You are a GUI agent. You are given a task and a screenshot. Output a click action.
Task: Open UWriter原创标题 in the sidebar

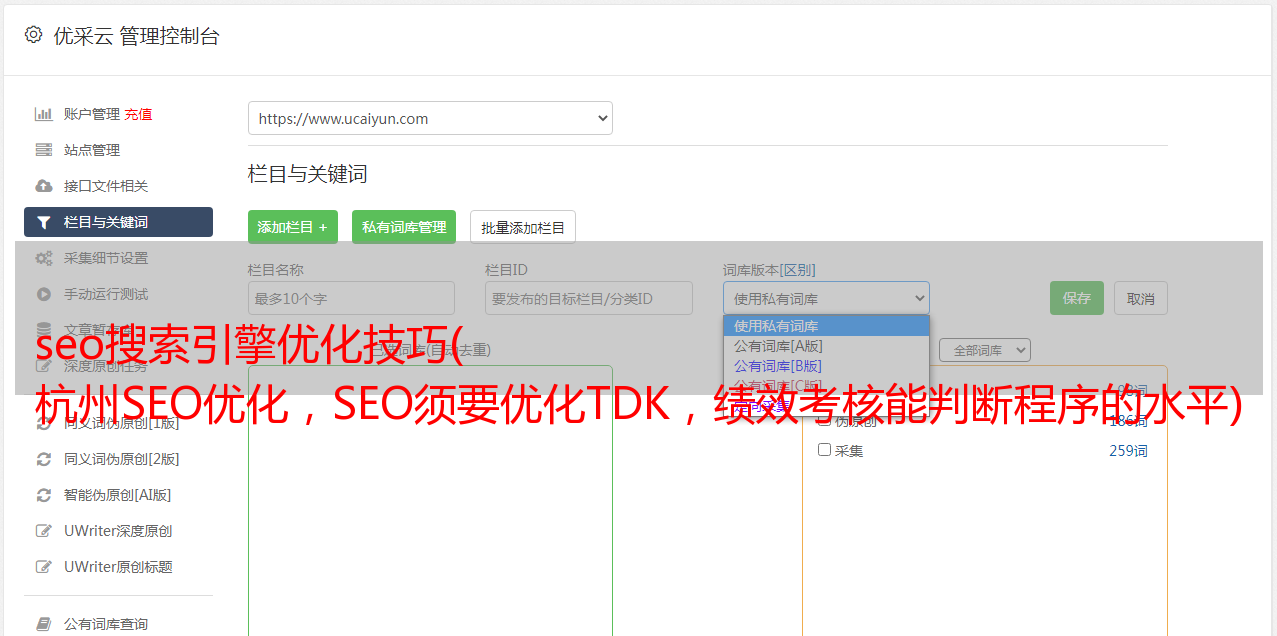click(x=118, y=567)
